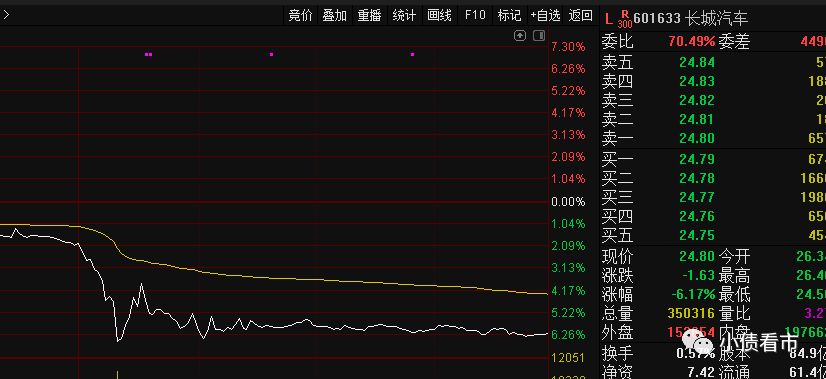Click the L marker beside stock code
The width and height of the screenshot is (826, 379).
(609, 20)
